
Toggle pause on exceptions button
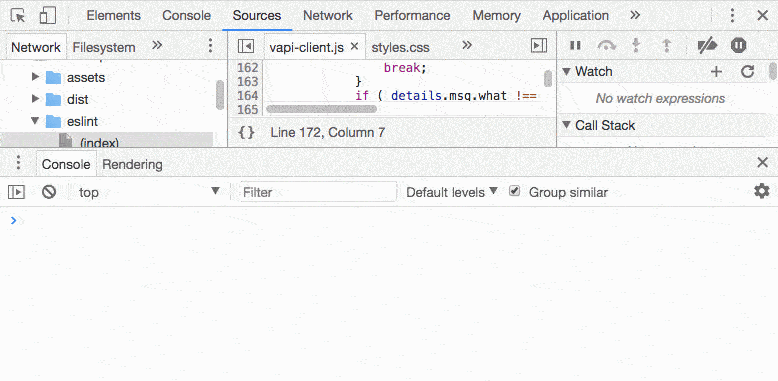click(x=738, y=46)
